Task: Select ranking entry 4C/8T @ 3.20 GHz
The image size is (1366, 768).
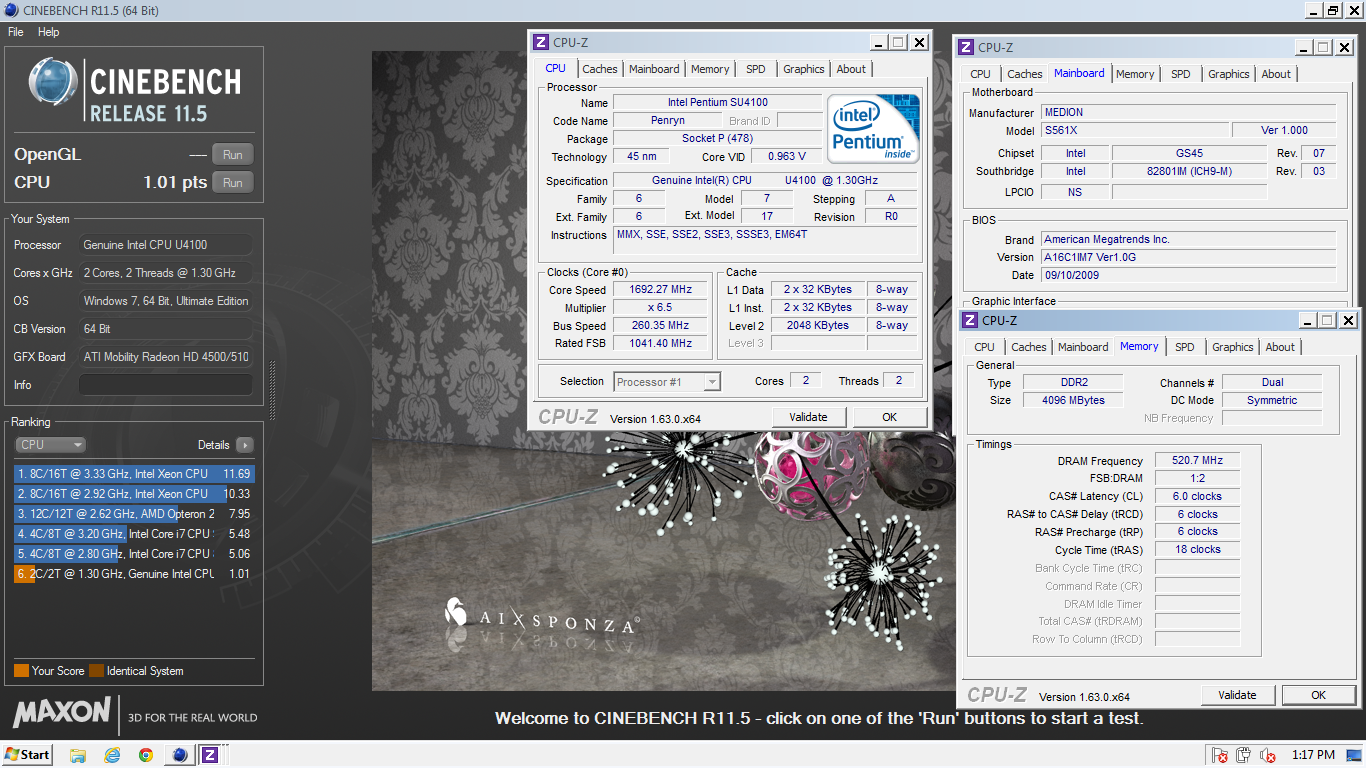Action: pyautogui.click(x=134, y=534)
